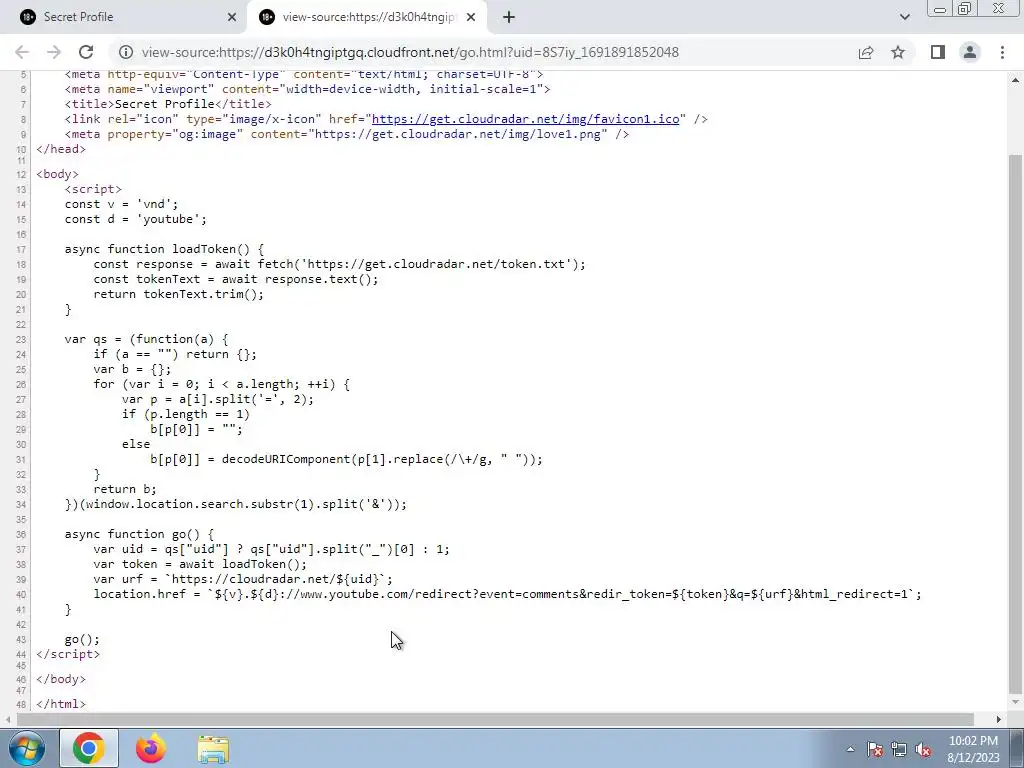This screenshot has height=768, width=1024.
Task: Share this page from the address bar
Action: [x=866, y=52]
